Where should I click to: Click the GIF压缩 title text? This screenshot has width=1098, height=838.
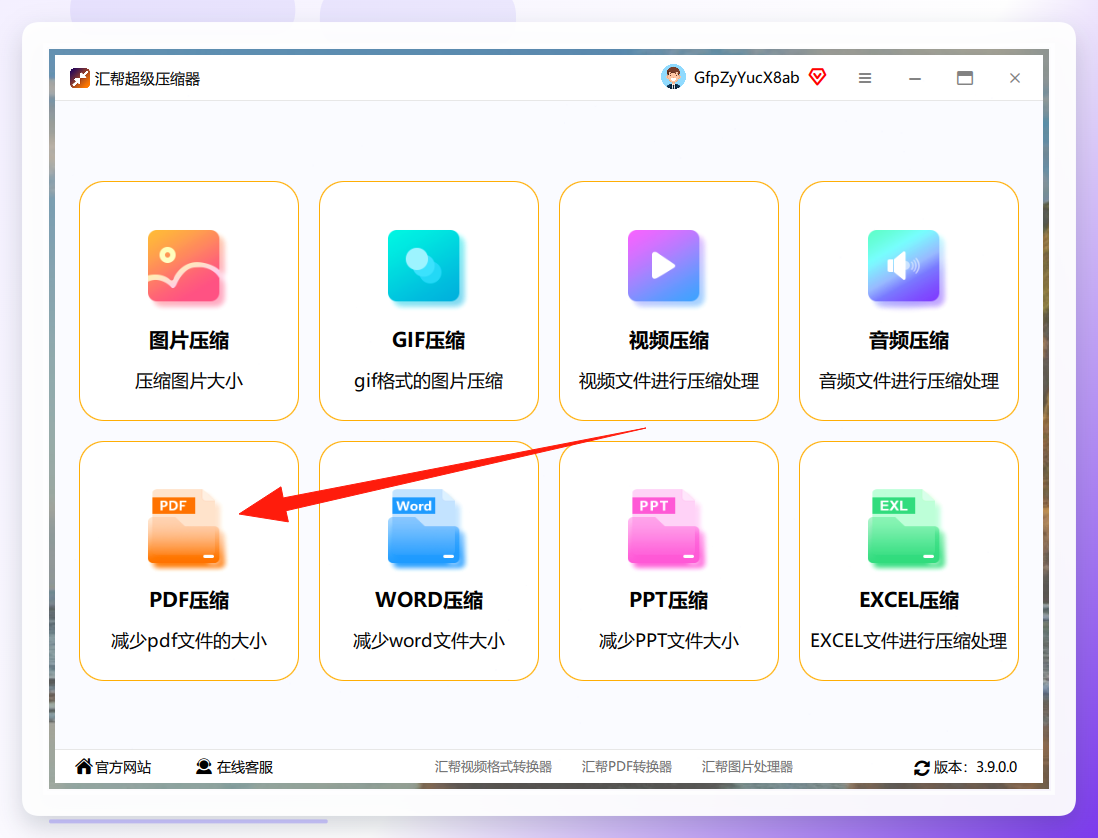(x=429, y=340)
